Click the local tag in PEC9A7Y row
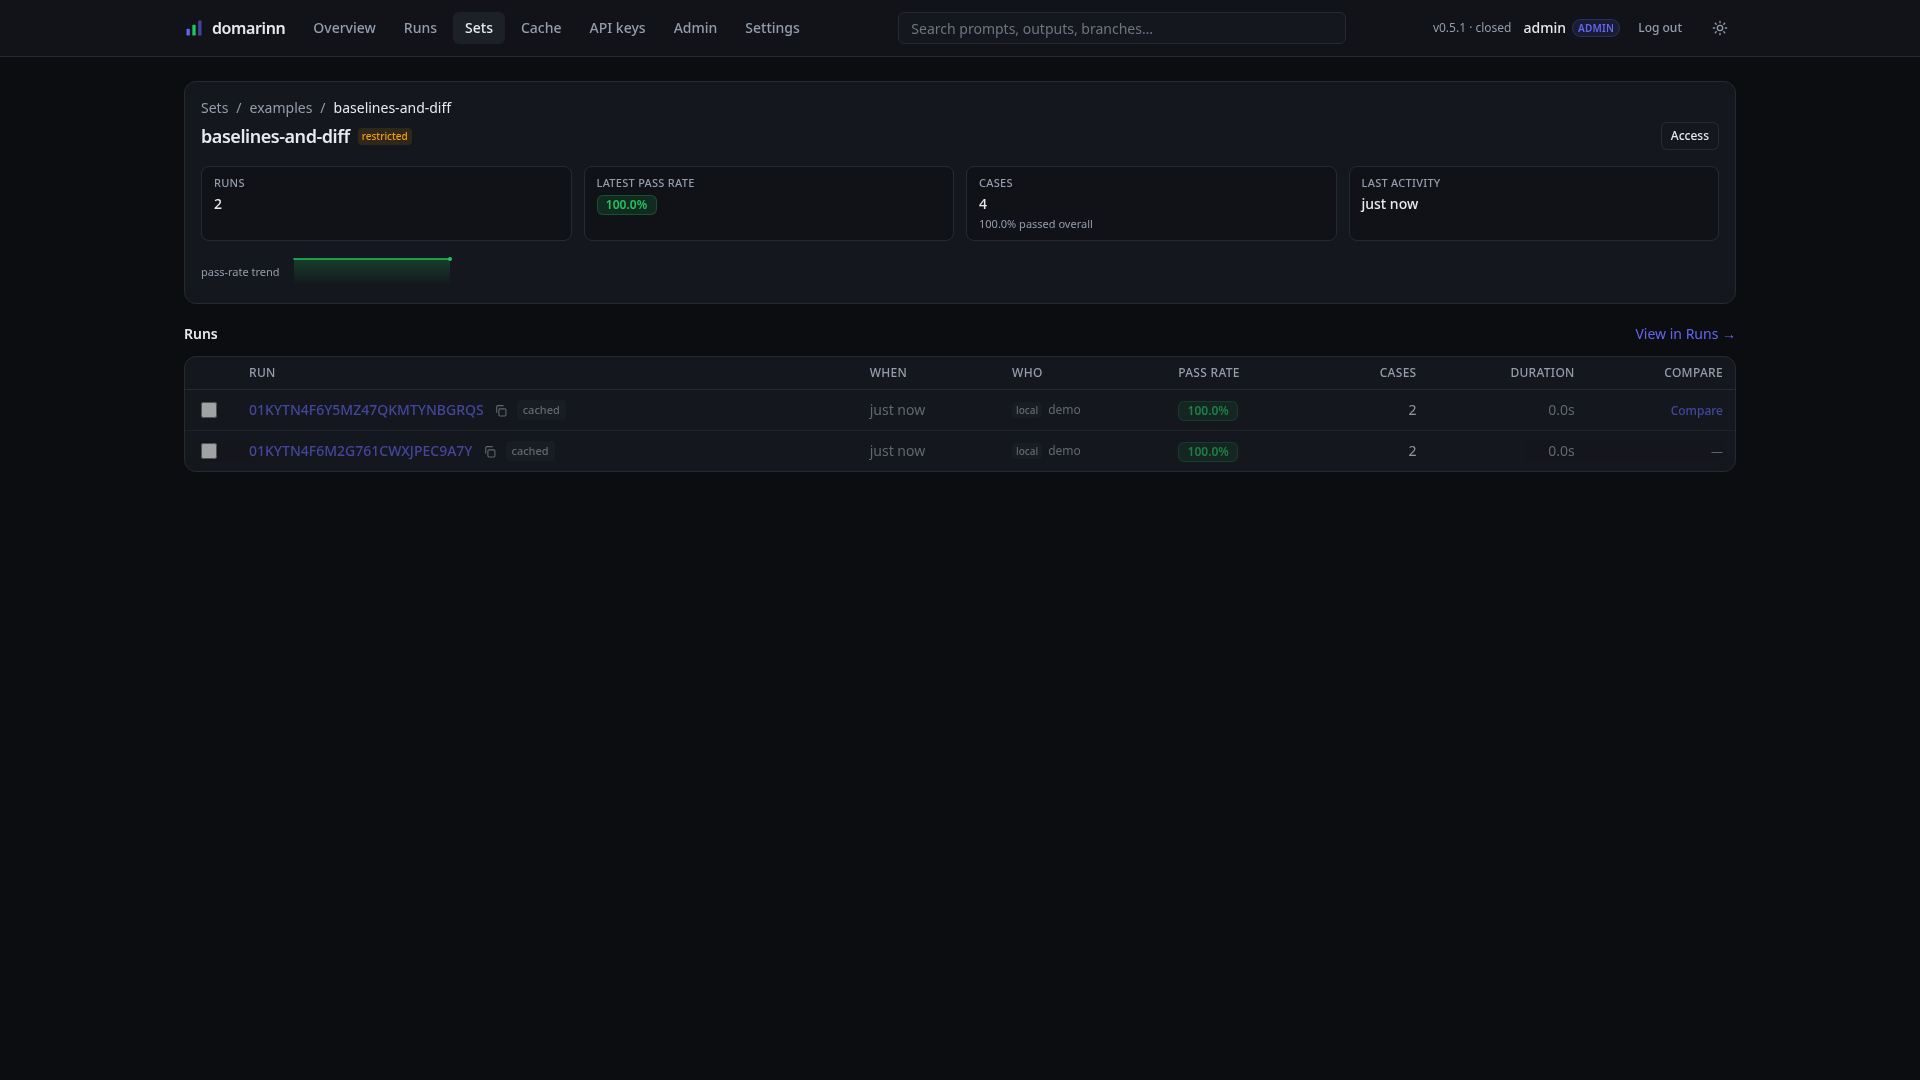 [x=1027, y=451]
